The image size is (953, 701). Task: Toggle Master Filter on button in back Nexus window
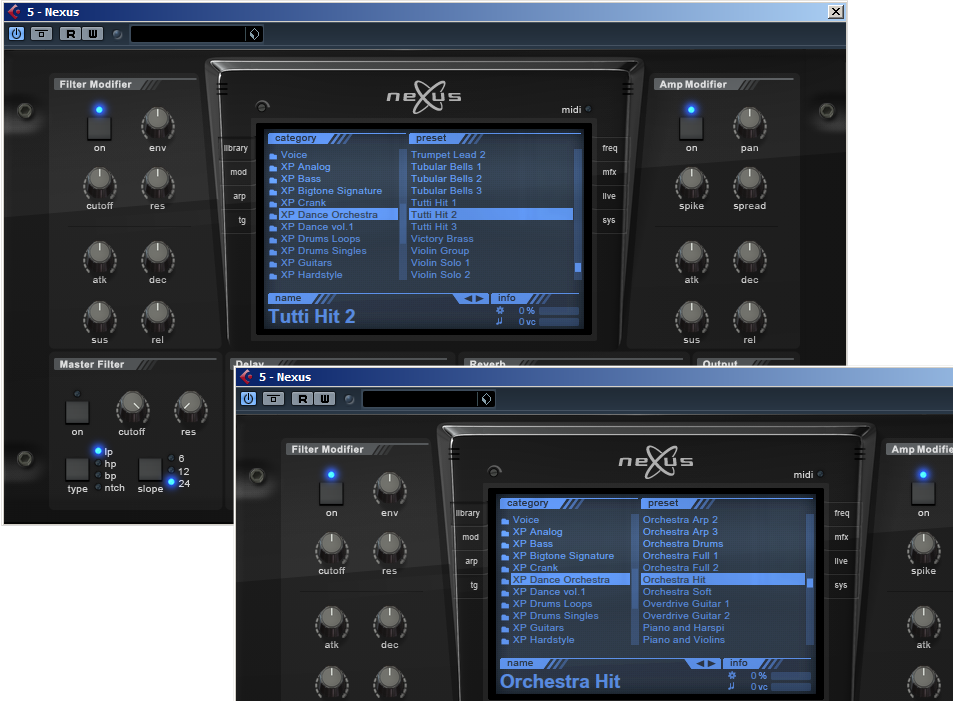(x=77, y=412)
